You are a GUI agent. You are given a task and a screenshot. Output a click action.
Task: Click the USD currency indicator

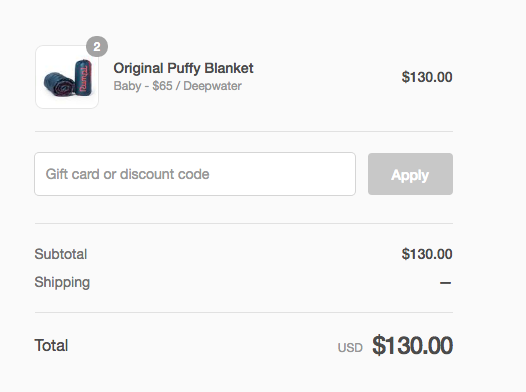click(x=350, y=348)
